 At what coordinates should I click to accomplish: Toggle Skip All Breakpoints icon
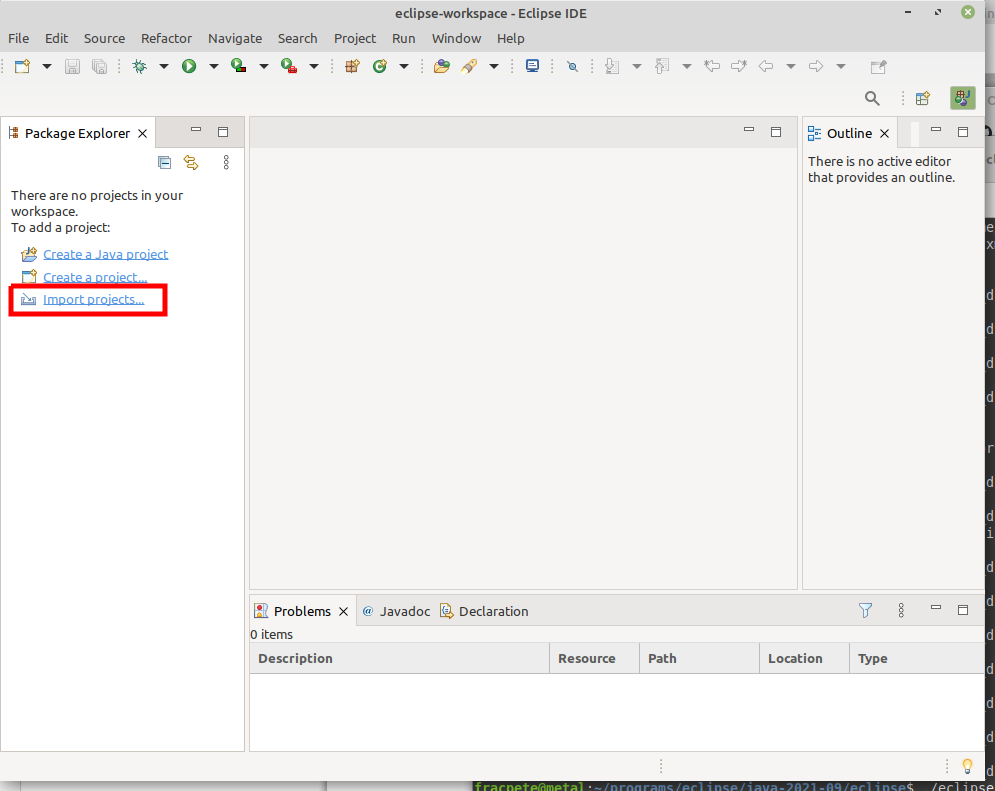572,67
